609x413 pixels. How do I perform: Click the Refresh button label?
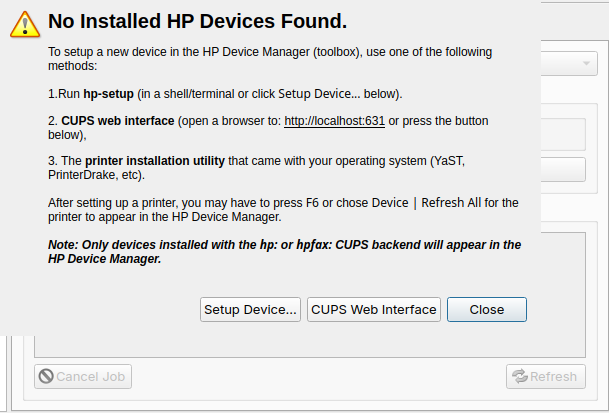(x=553, y=377)
